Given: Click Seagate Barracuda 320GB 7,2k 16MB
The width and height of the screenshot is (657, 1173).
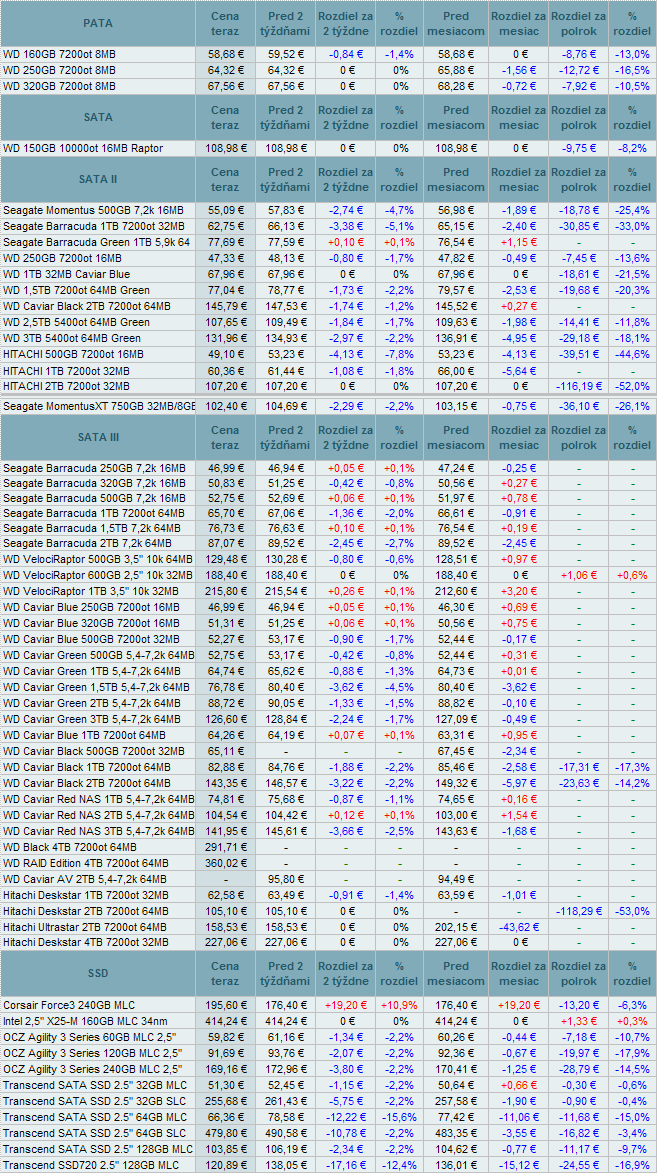Looking at the screenshot, I should (94, 483).
